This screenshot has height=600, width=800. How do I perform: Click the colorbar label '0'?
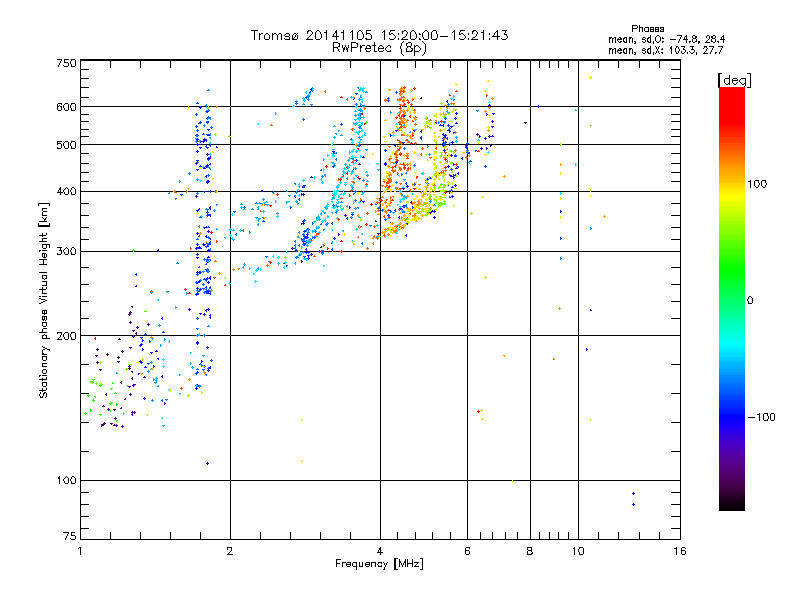pos(750,301)
